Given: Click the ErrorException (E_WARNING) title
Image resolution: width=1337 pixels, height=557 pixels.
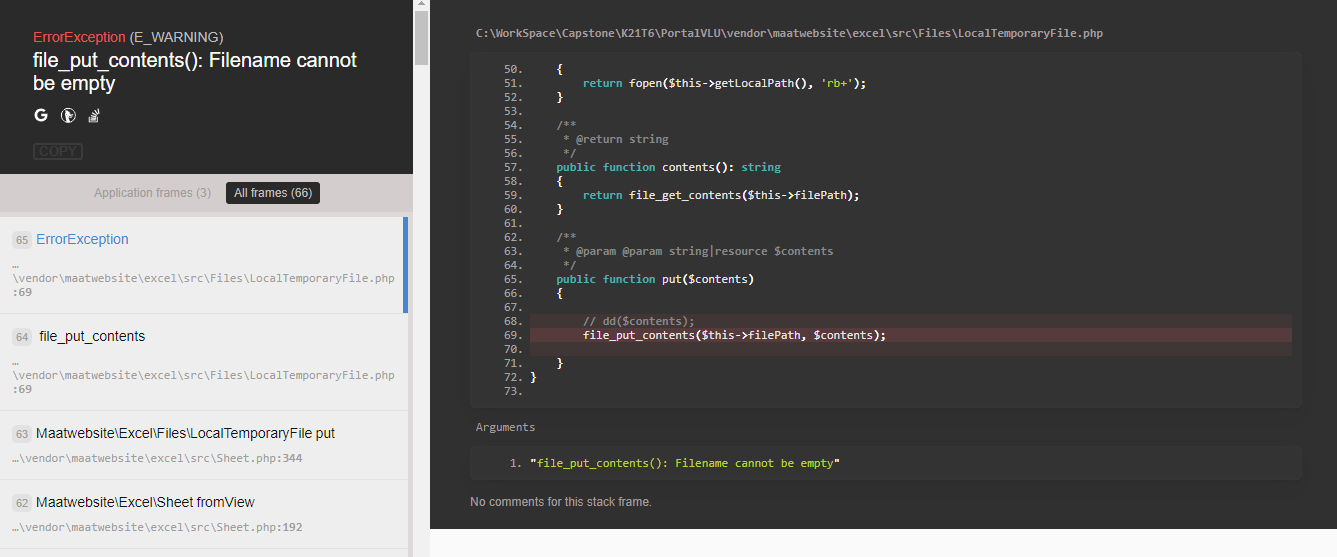Looking at the screenshot, I should pos(128,37).
